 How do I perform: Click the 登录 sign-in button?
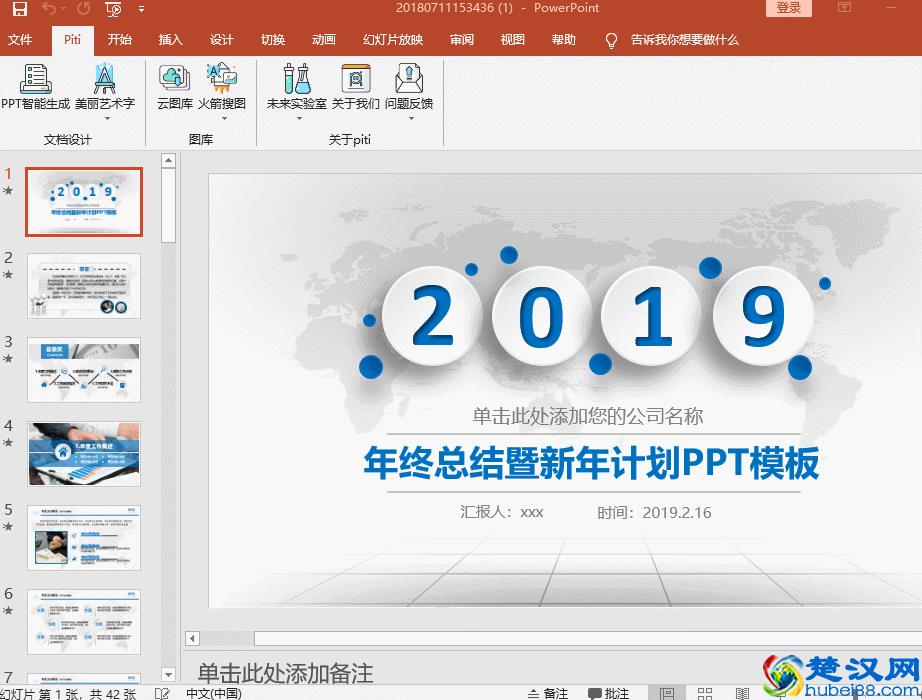[788, 9]
